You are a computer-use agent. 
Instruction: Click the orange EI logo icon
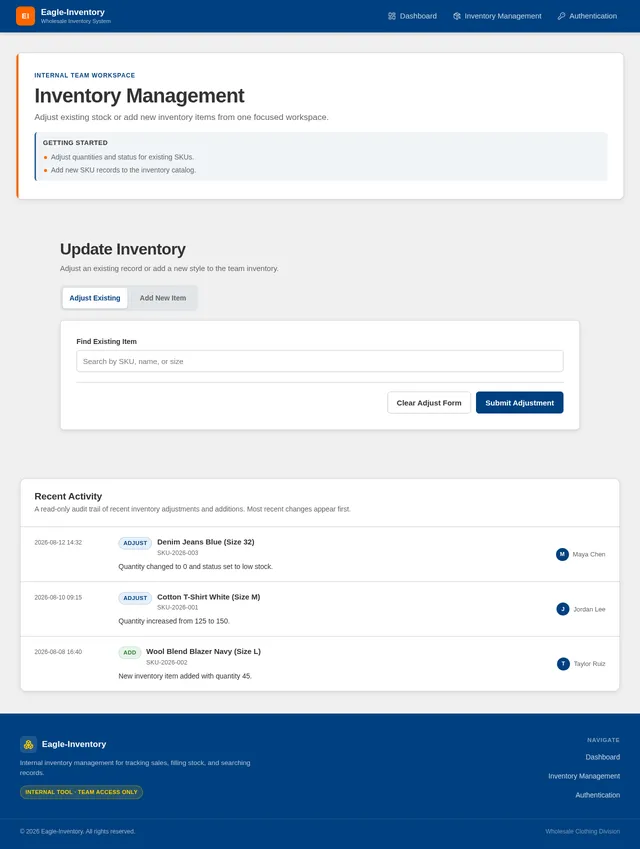click(x=25, y=16)
